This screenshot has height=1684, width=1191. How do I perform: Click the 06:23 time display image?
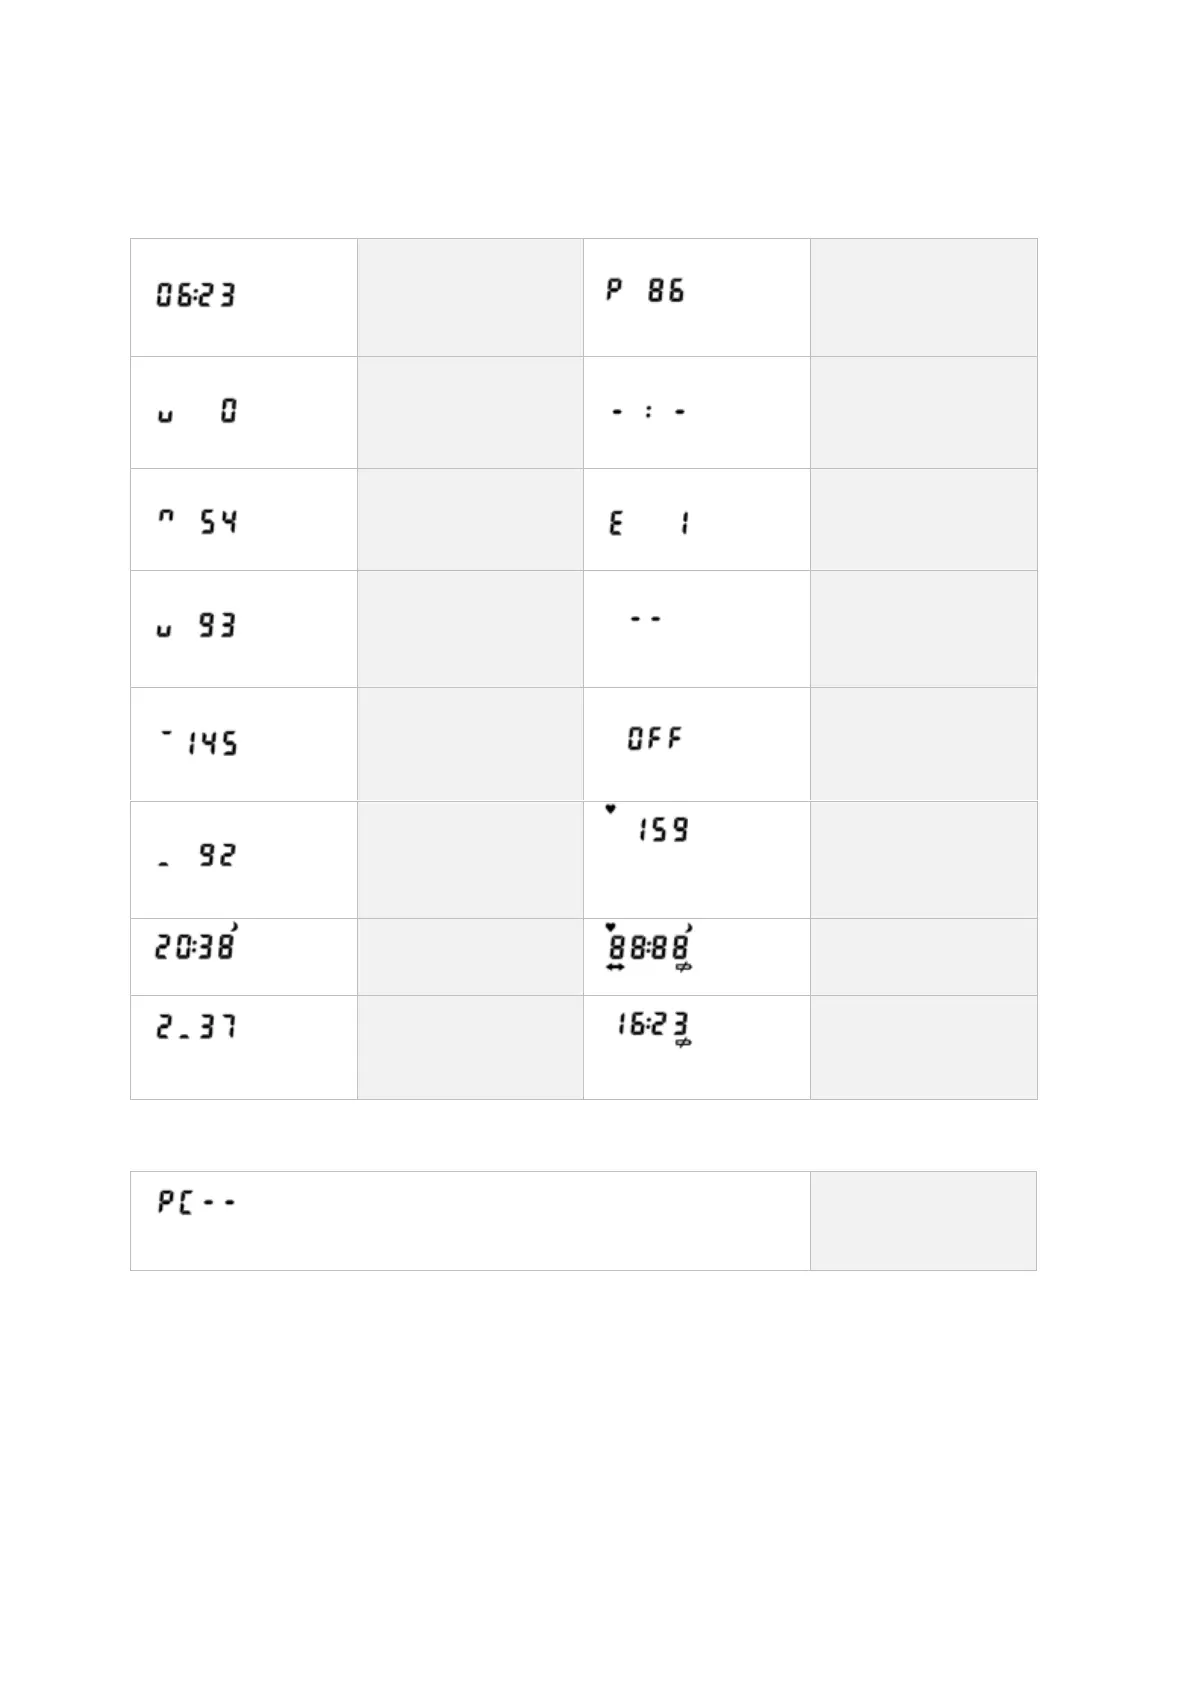point(195,295)
